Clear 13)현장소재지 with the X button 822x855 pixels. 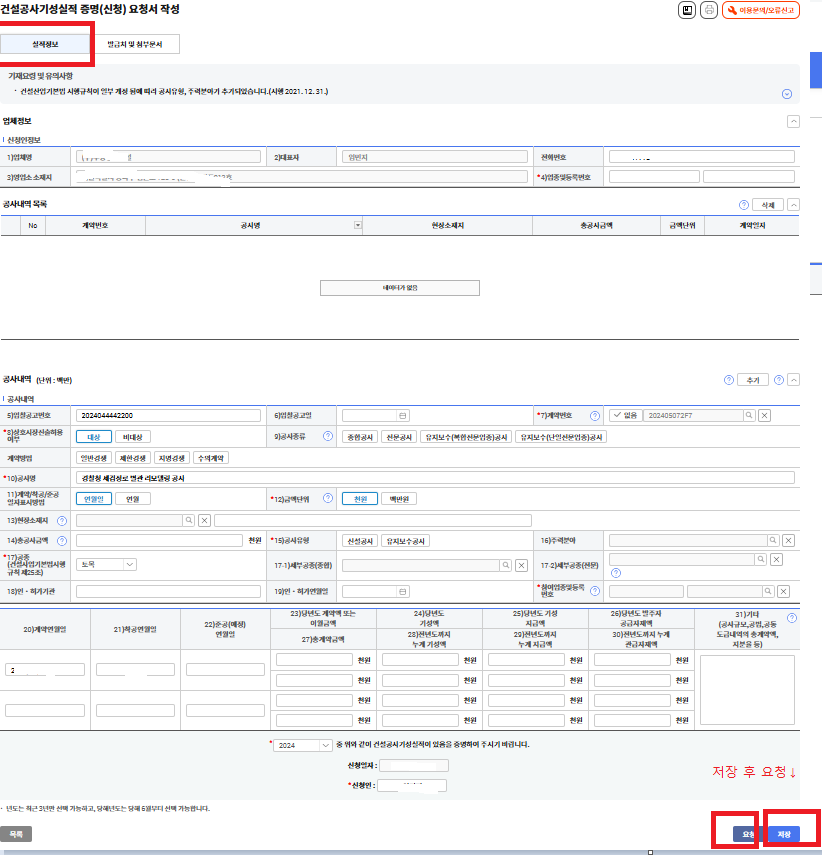(205, 520)
